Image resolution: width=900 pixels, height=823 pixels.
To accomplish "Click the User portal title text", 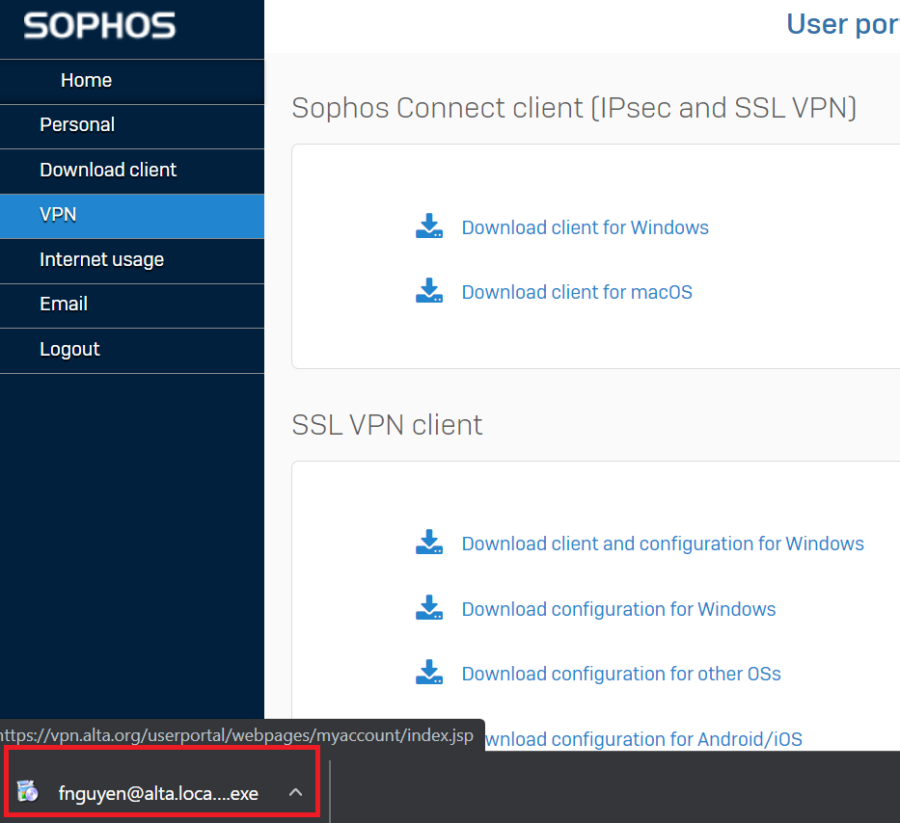I will coord(843,25).
